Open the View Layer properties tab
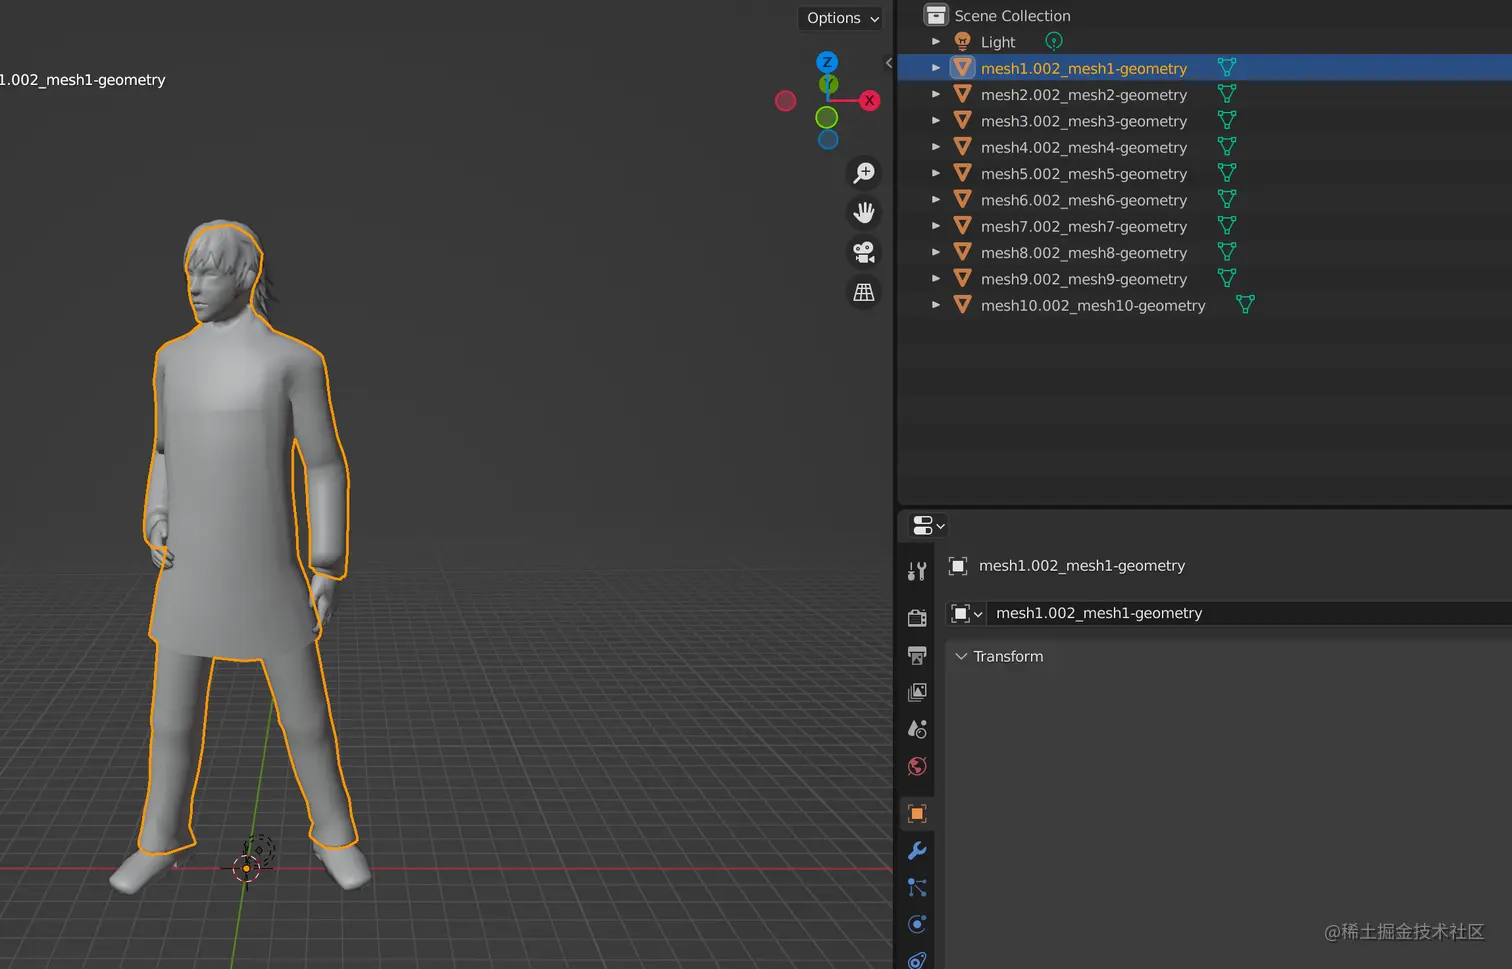Viewport: 1512px width, 969px height. point(917,692)
